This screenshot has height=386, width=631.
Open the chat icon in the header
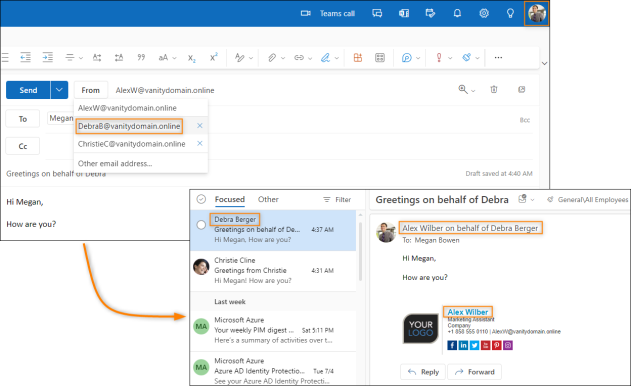pos(377,13)
